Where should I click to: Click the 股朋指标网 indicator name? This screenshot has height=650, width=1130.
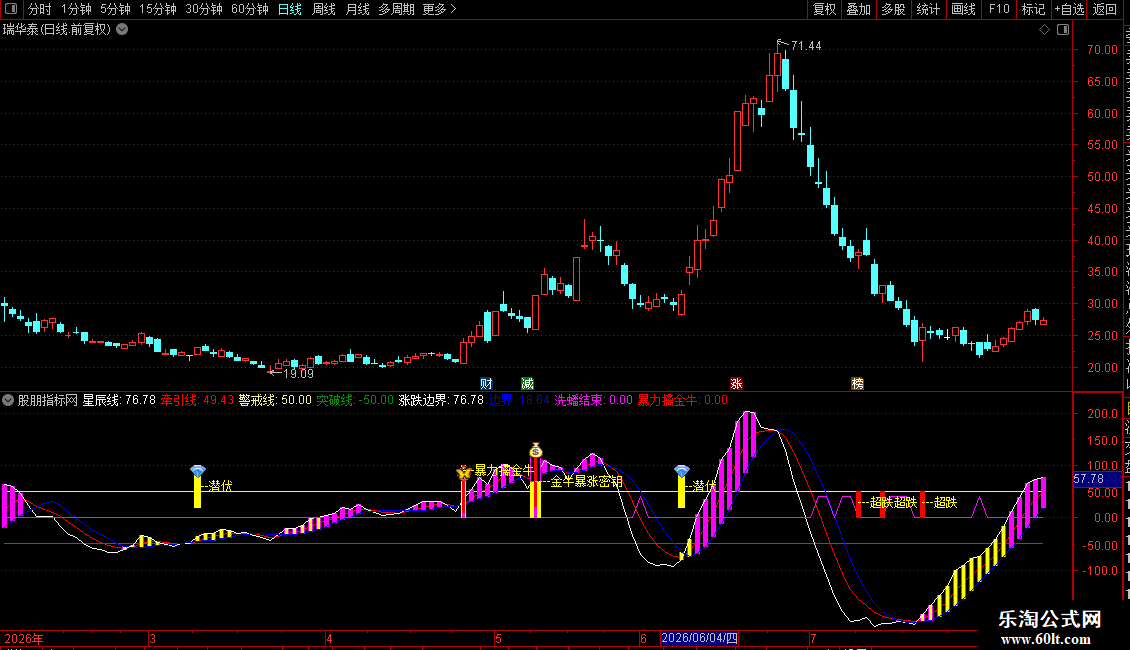(x=48, y=400)
